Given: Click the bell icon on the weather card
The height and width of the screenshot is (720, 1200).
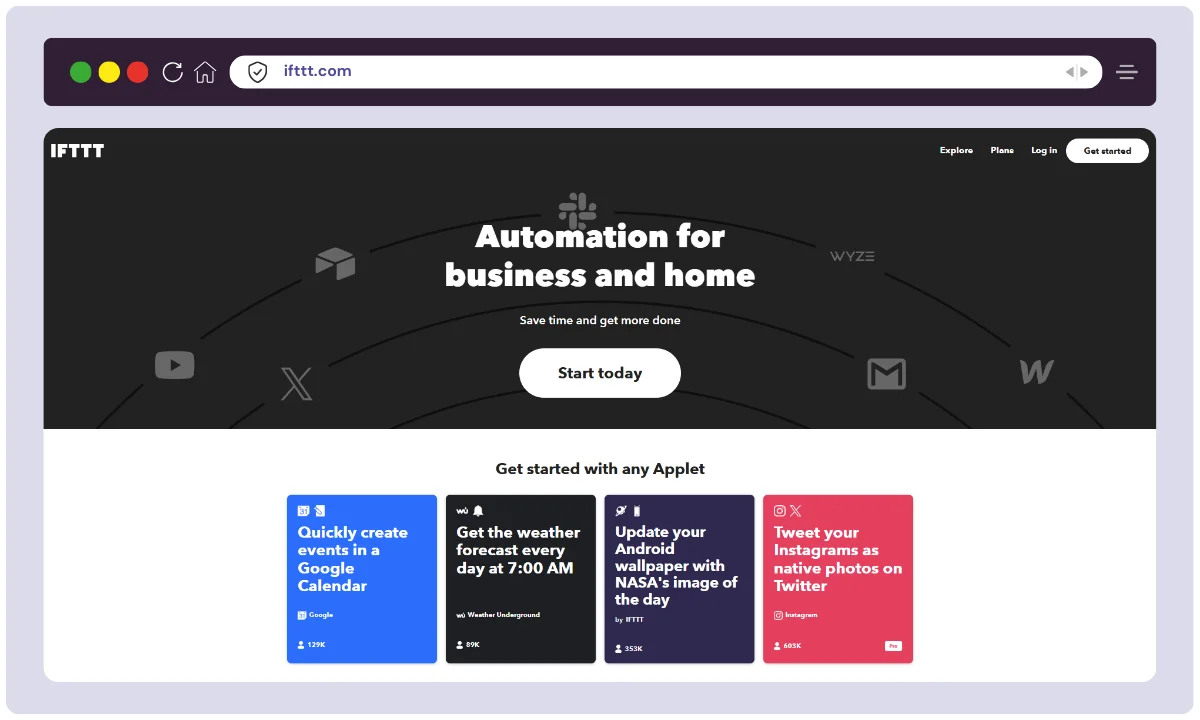Looking at the screenshot, I should coord(478,511).
